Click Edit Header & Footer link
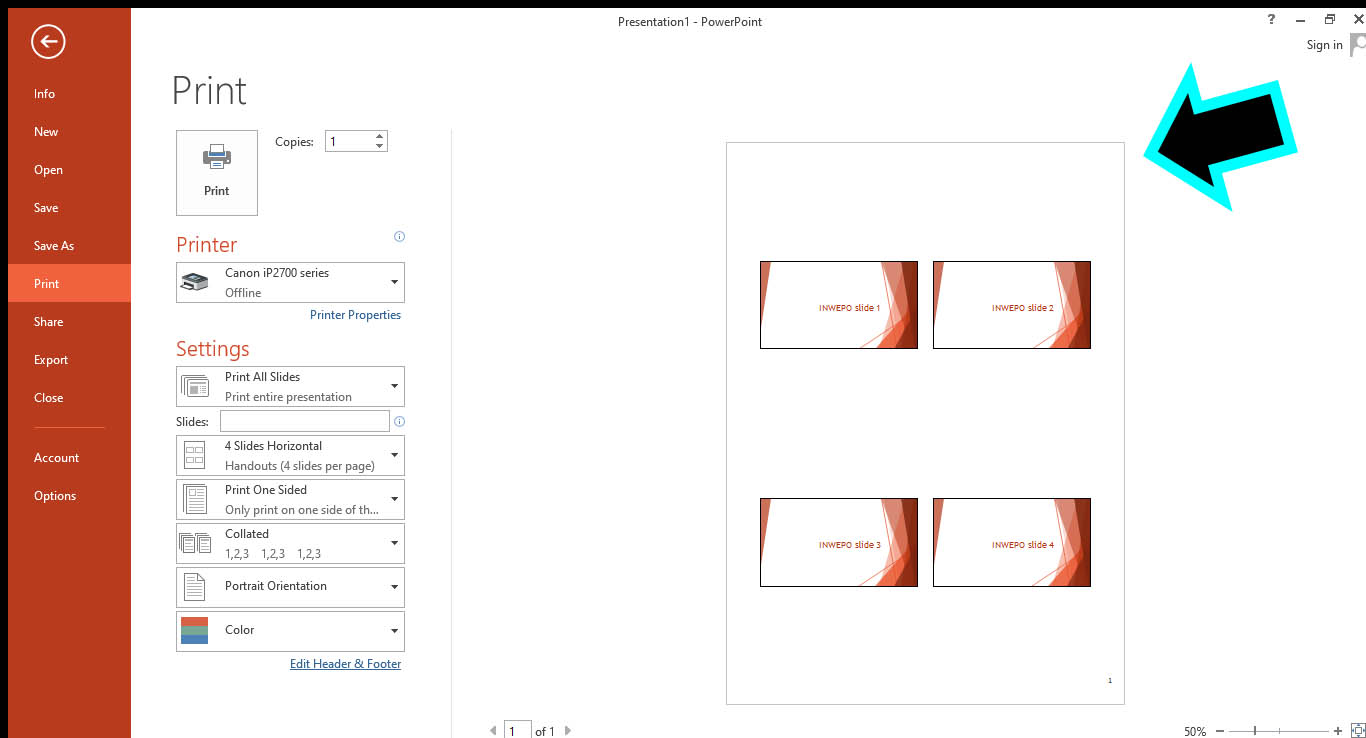Image resolution: width=1366 pixels, height=738 pixels. [345, 664]
